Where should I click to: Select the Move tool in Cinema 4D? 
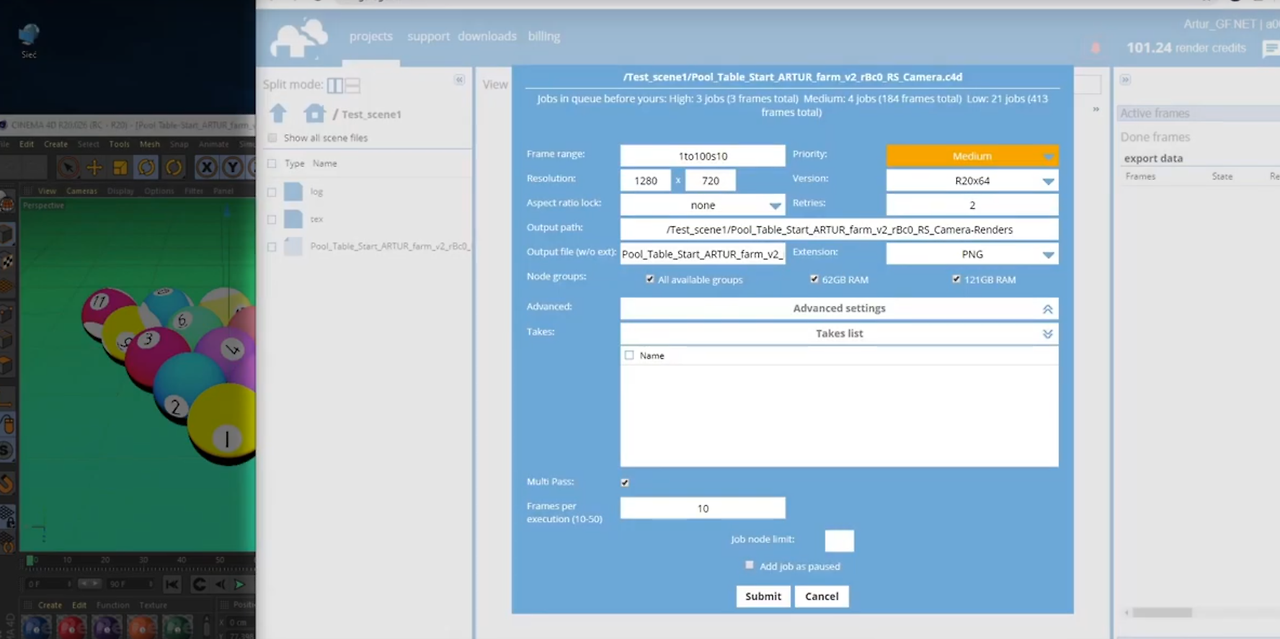click(x=94, y=168)
